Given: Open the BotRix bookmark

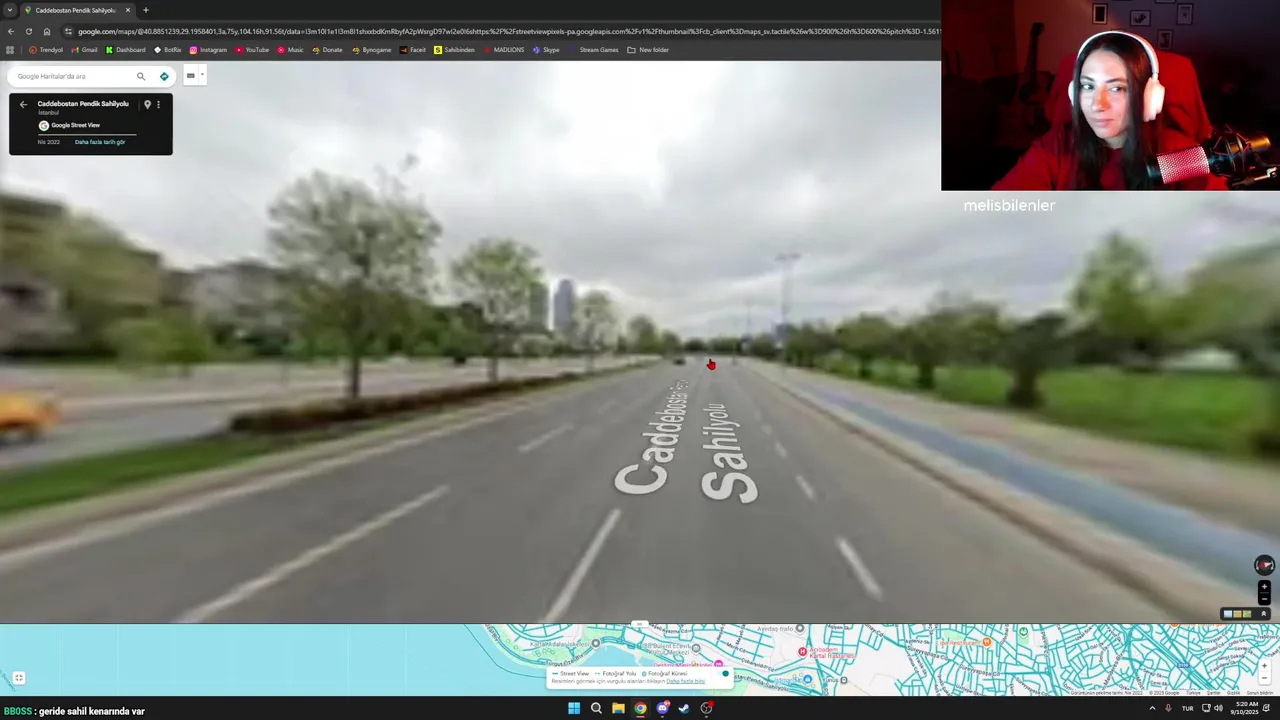Looking at the screenshot, I should (x=168, y=50).
